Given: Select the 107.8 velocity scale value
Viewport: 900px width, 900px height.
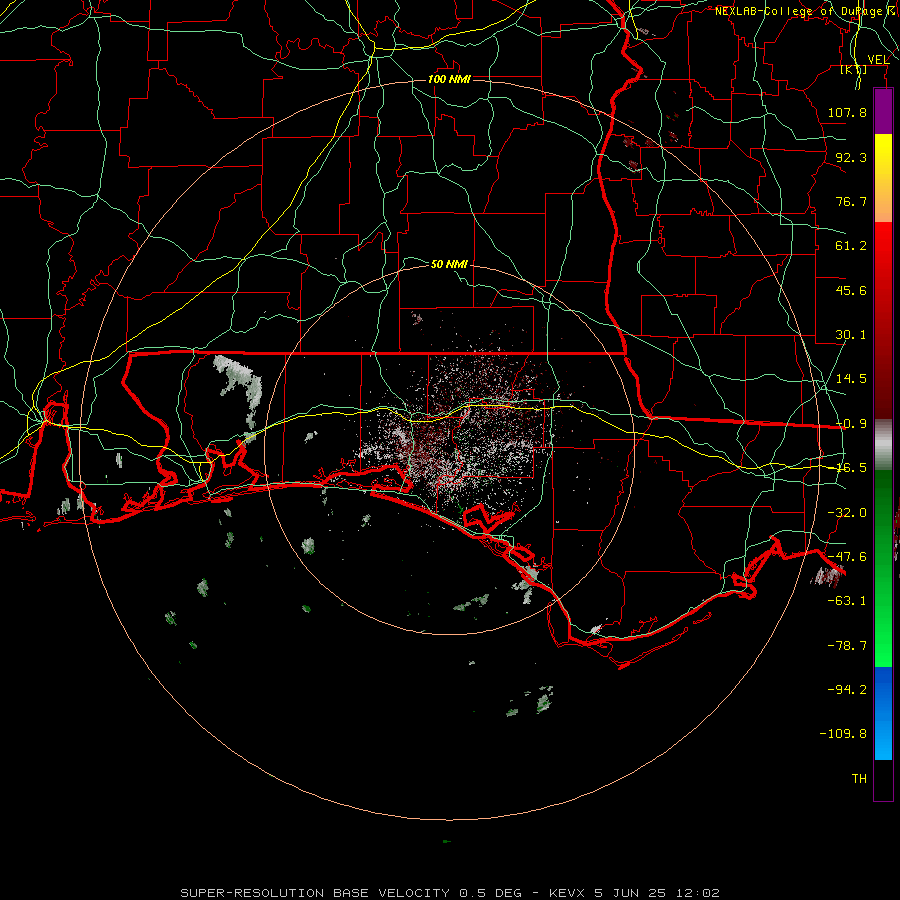Looking at the screenshot, I should pos(847,112).
